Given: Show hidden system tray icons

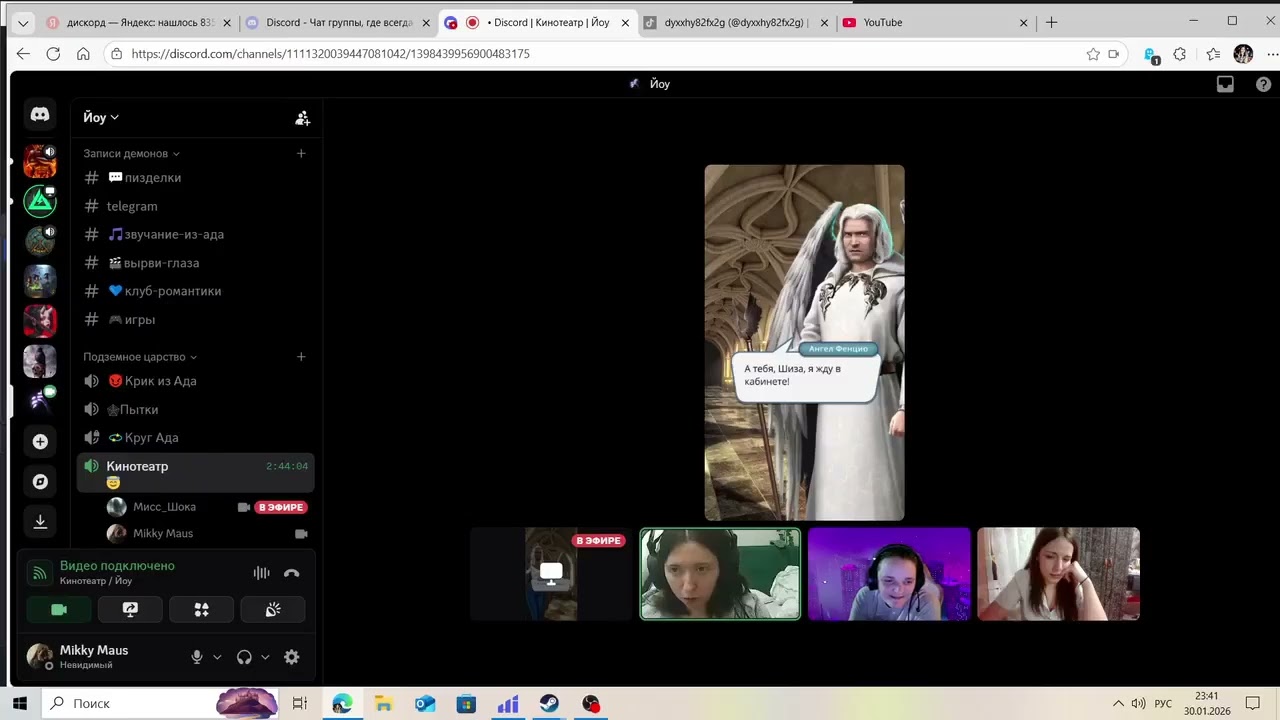Looking at the screenshot, I should point(1118,703).
